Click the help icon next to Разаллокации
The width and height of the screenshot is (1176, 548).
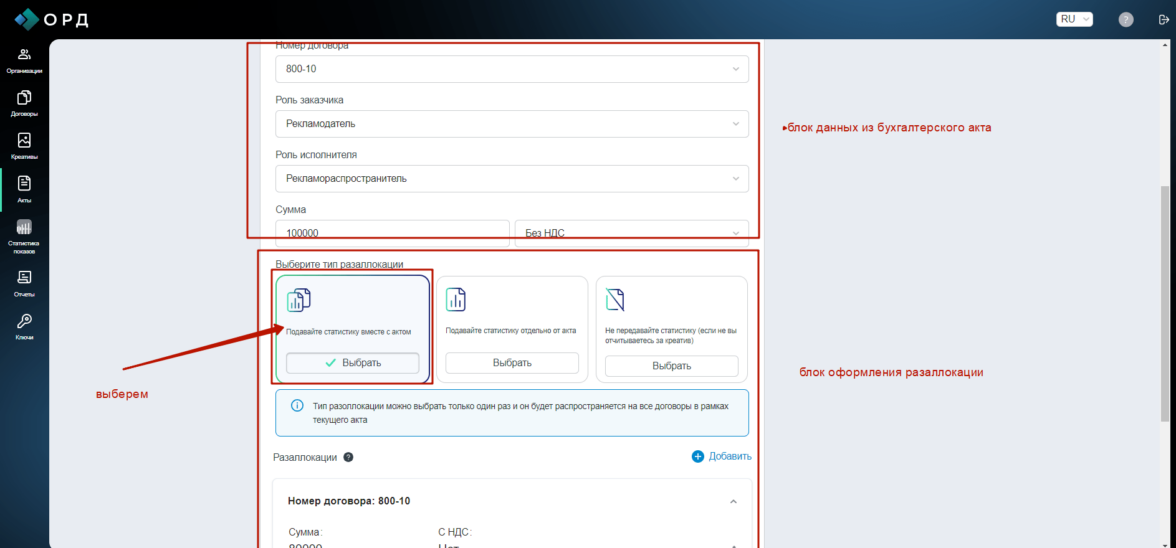348,457
